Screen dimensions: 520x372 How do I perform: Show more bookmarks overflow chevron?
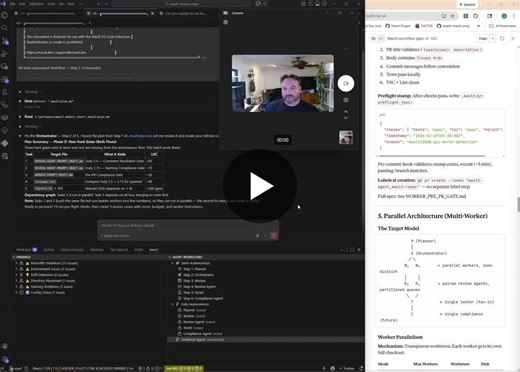(x=479, y=26)
